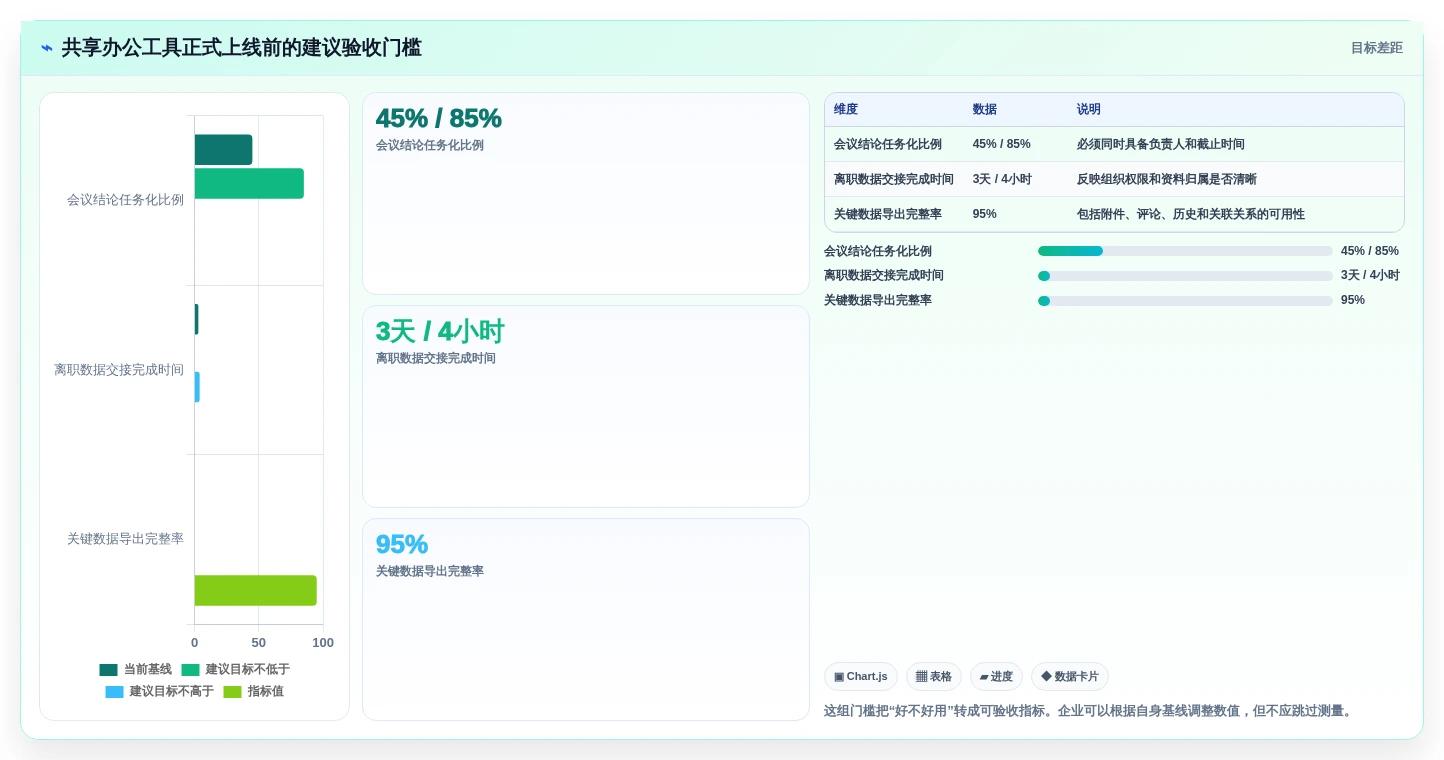The height and width of the screenshot is (760, 1444).
Task: Click the light blue 建议目标不高于 legend swatch
Action: click(114, 692)
